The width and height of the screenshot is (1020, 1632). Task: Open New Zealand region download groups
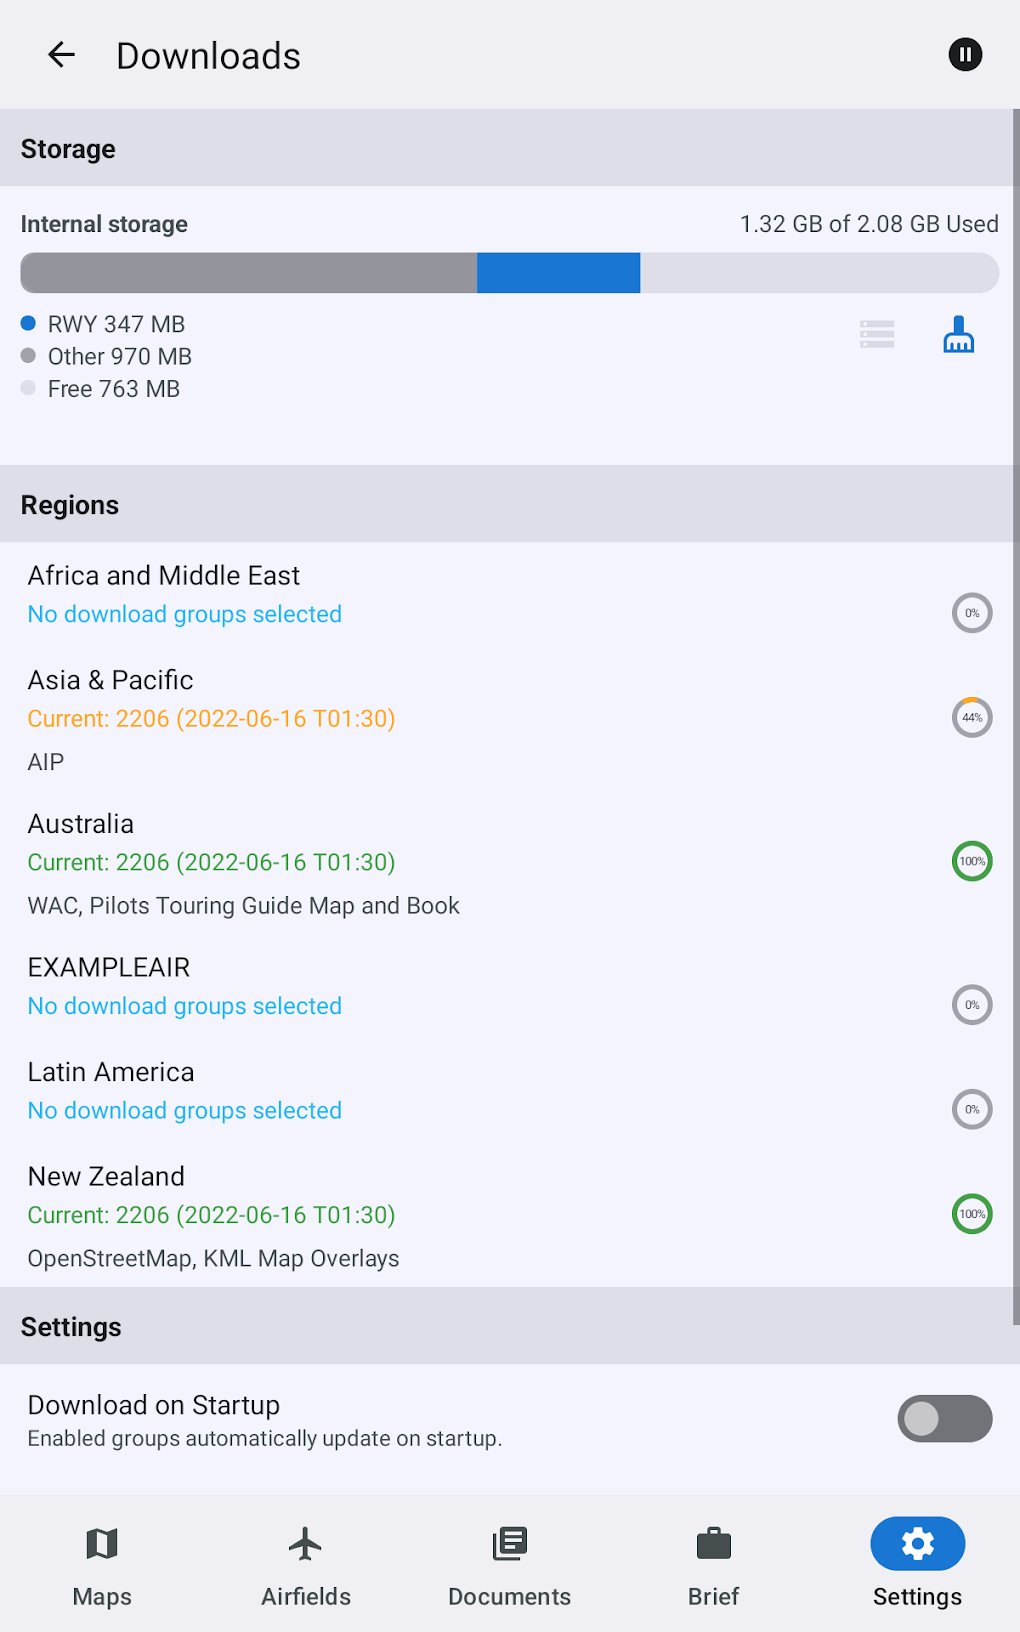coord(107,1177)
